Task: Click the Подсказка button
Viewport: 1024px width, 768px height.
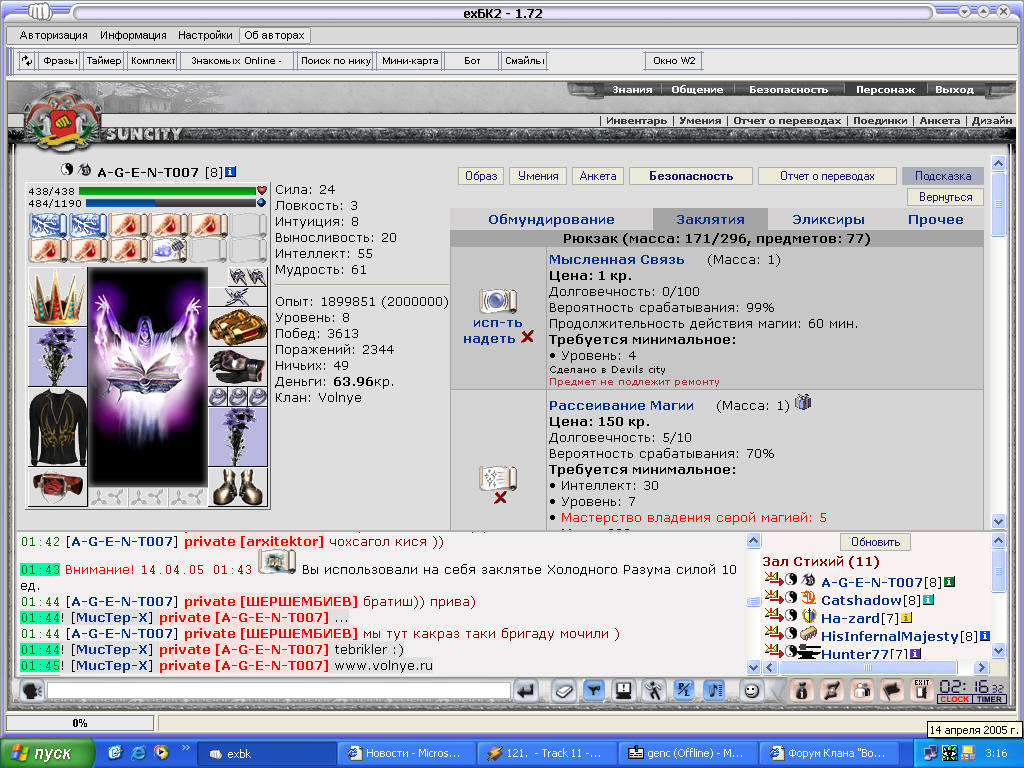Action: (942, 176)
